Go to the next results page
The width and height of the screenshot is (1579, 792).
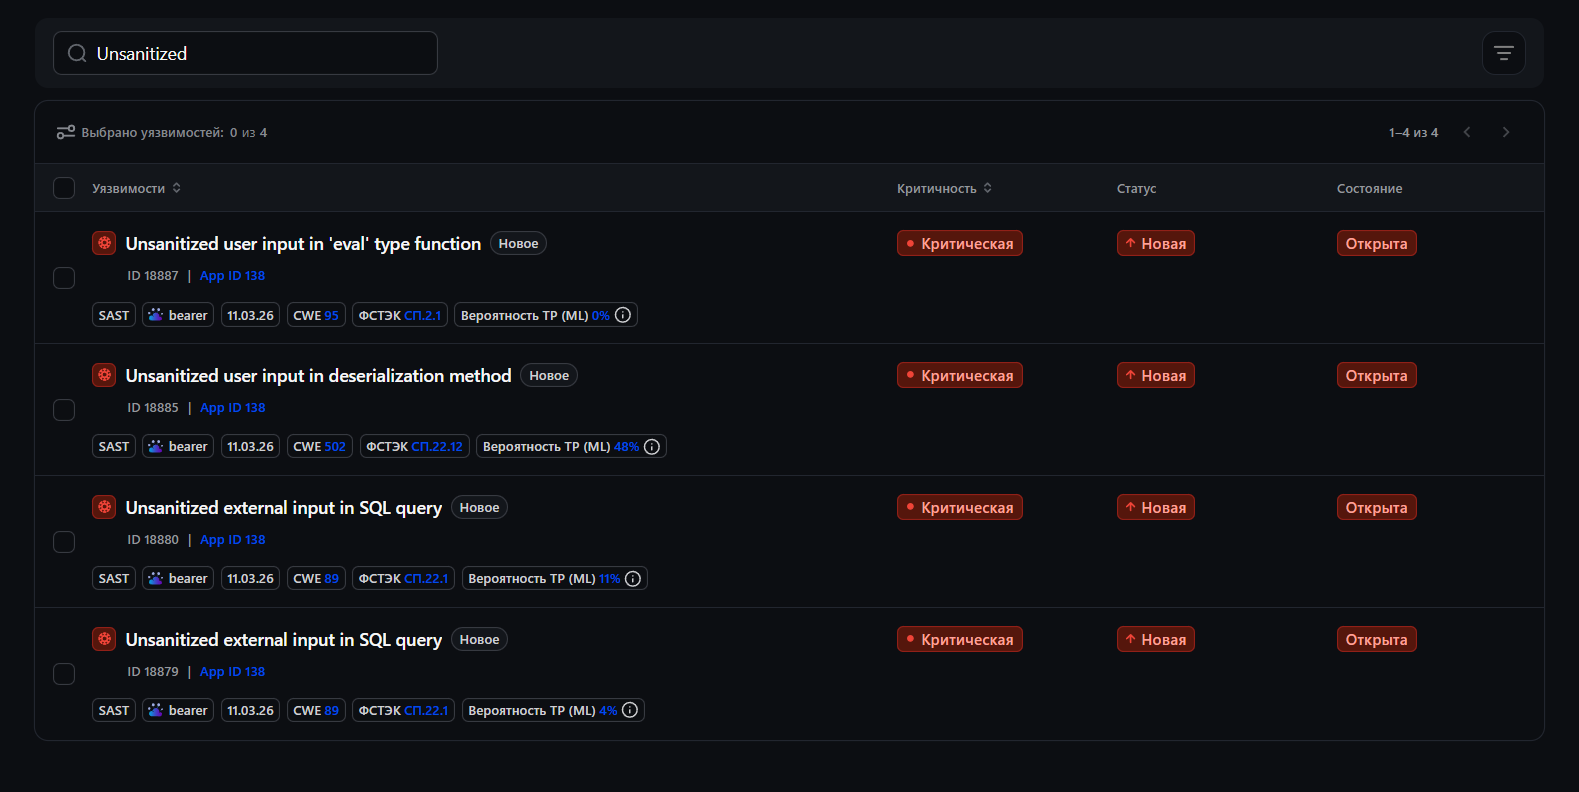pos(1506,132)
